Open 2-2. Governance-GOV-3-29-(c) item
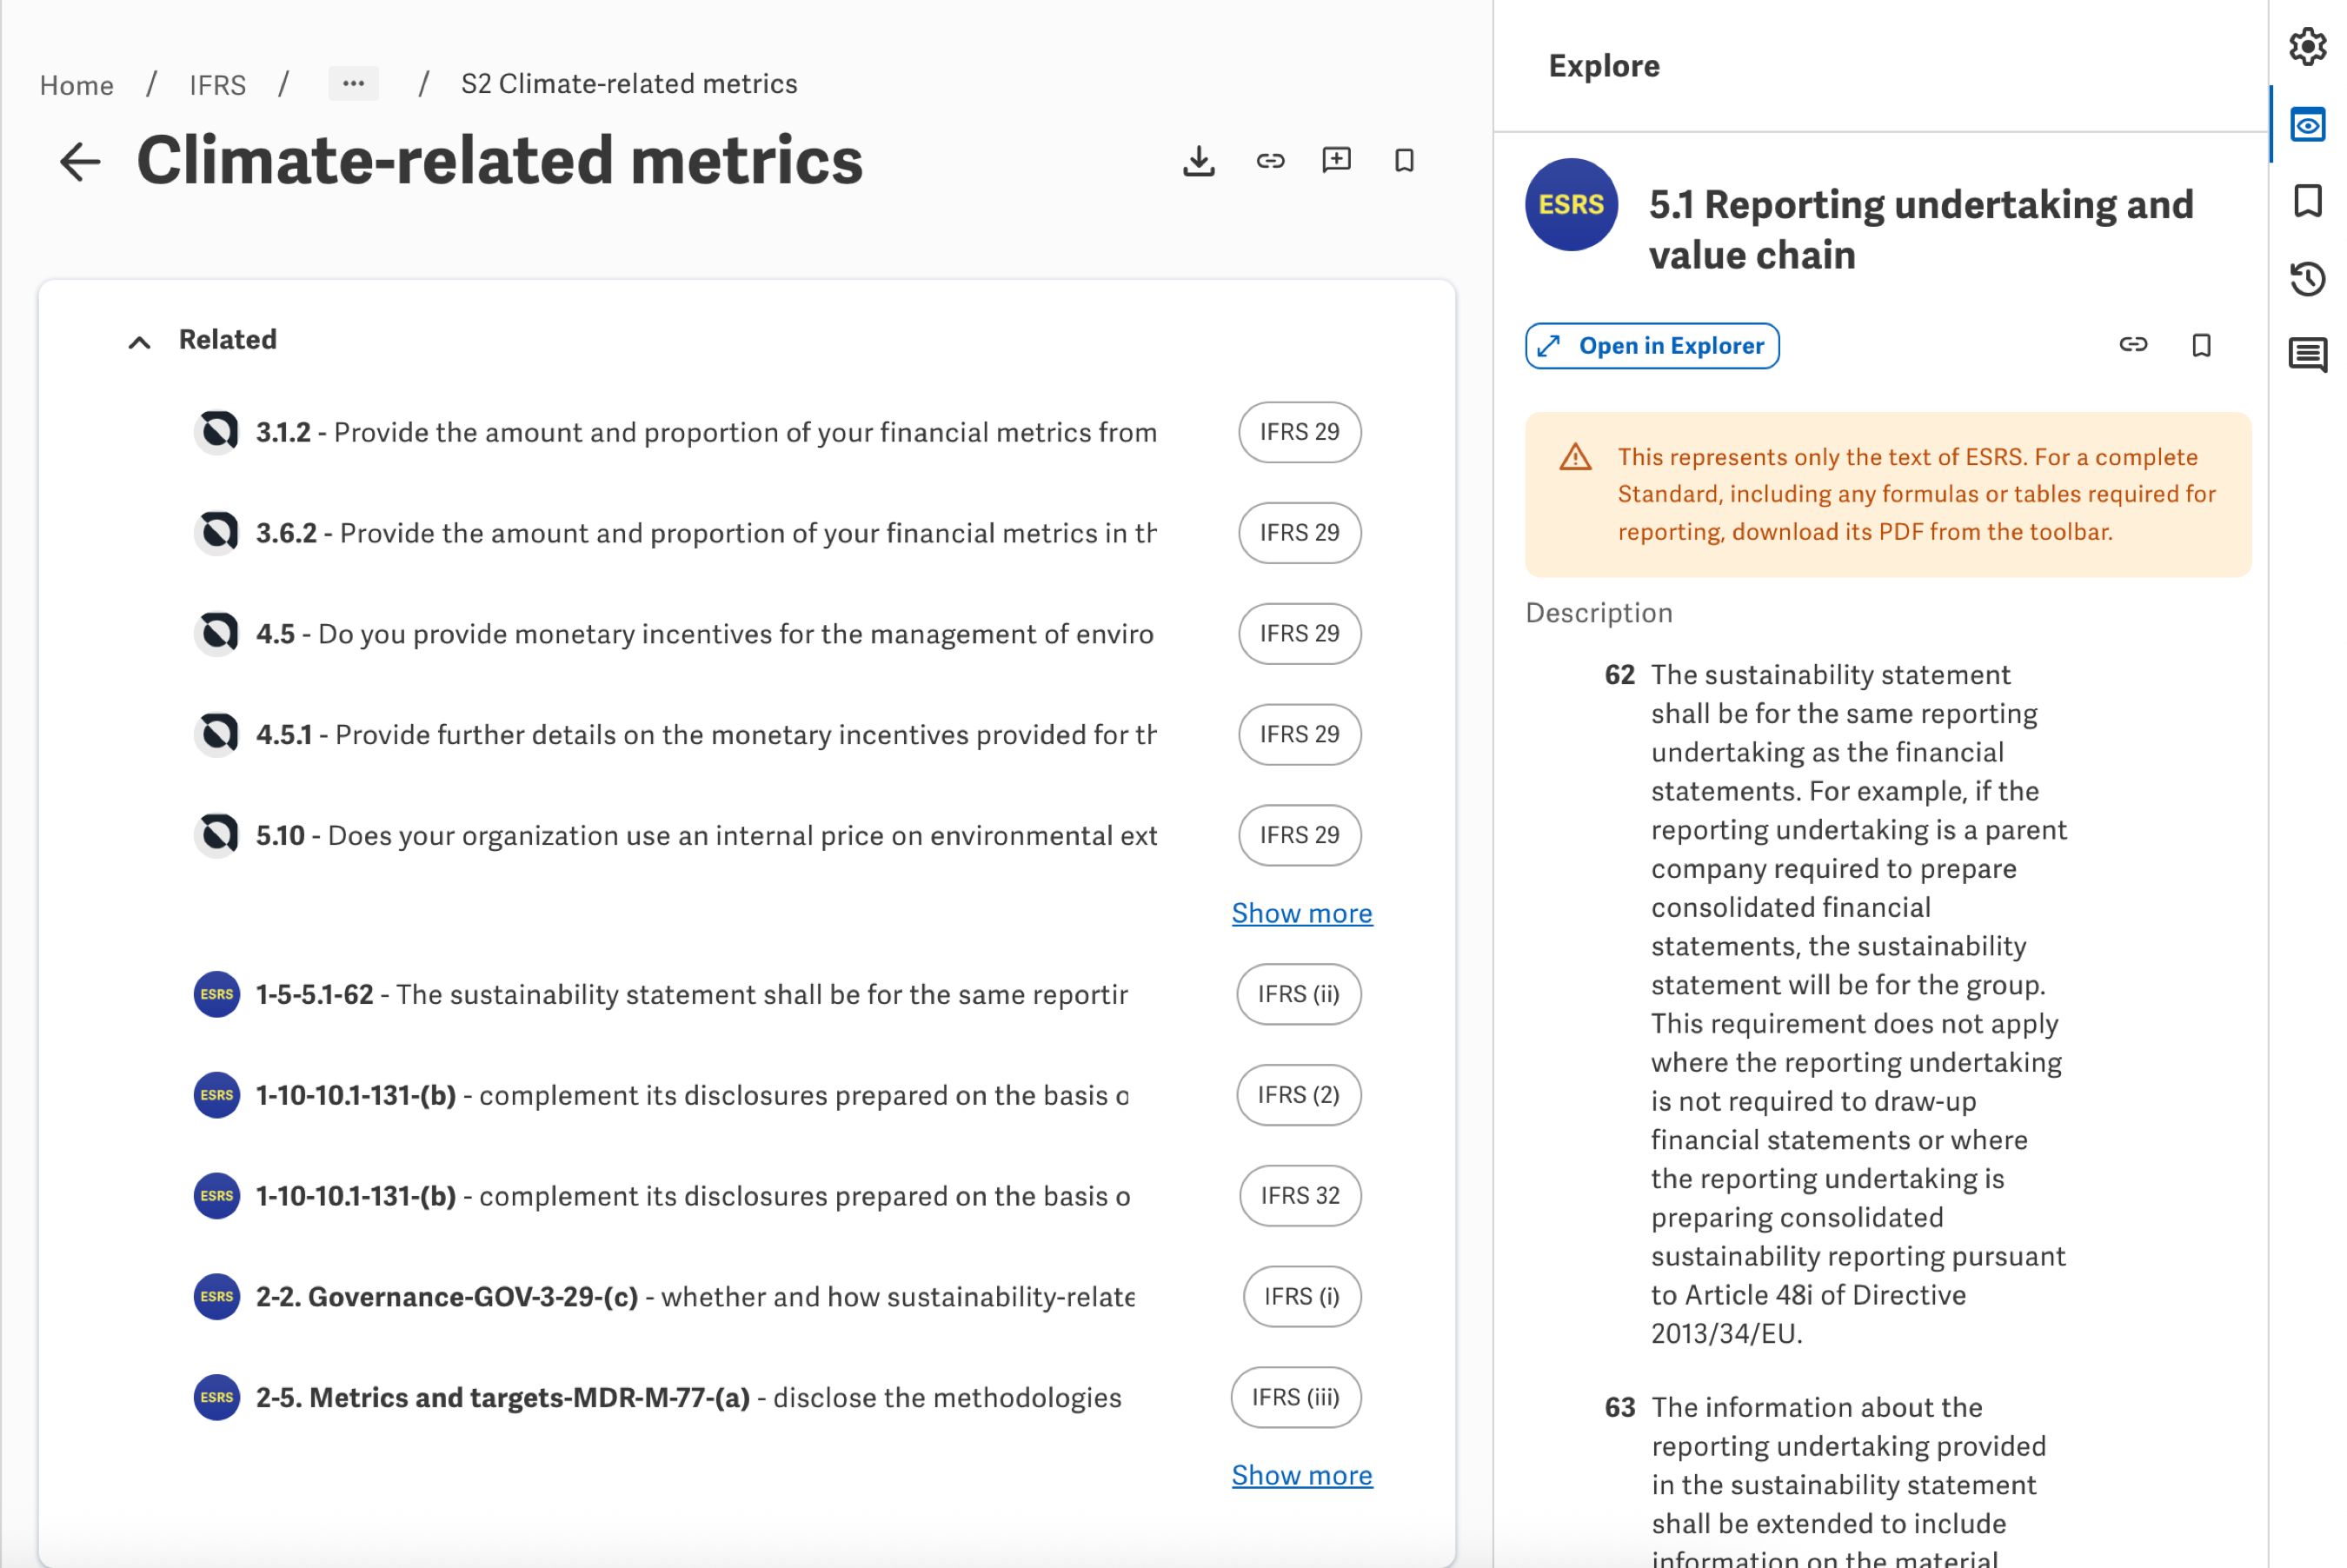This screenshot has width=2347, height=1568. pyautogui.click(x=695, y=1297)
